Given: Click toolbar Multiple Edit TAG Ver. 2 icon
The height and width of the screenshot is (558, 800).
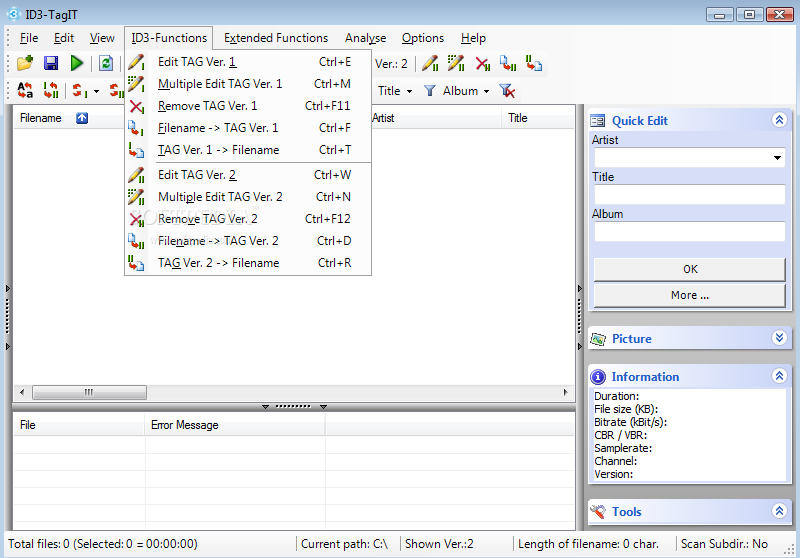Looking at the screenshot, I should coord(456,64).
